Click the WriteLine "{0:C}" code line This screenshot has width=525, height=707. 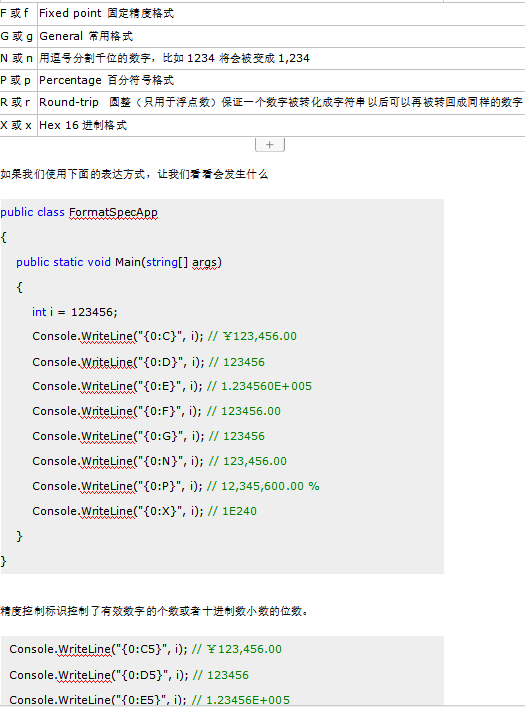click(165, 337)
